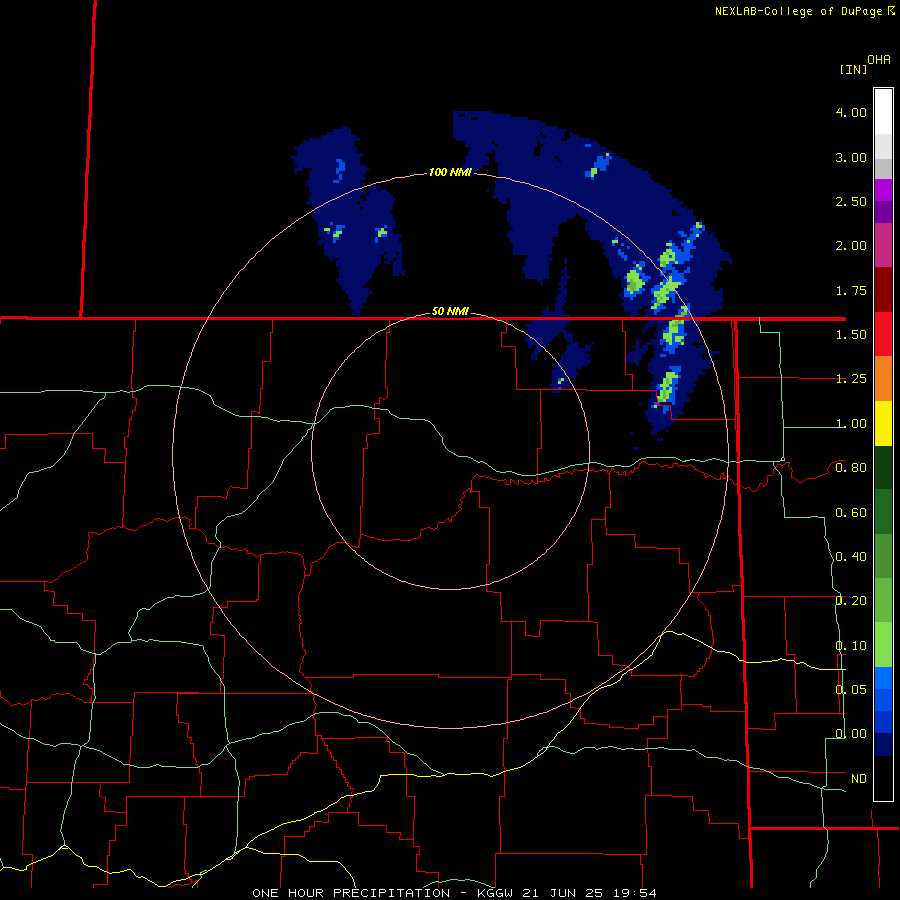The height and width of the screenshot is (900, 900).
Task: Click the bright red swatch in the scale
Action: [883, 334]
